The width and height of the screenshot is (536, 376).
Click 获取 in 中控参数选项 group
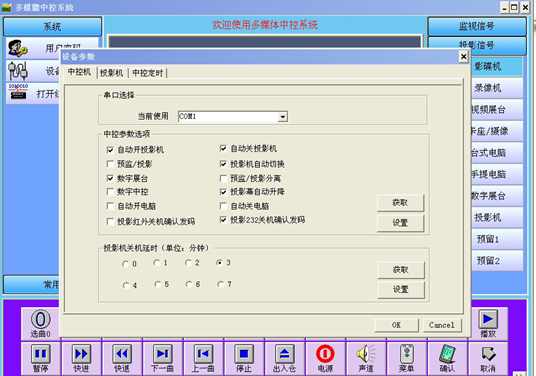coord(400,203)
